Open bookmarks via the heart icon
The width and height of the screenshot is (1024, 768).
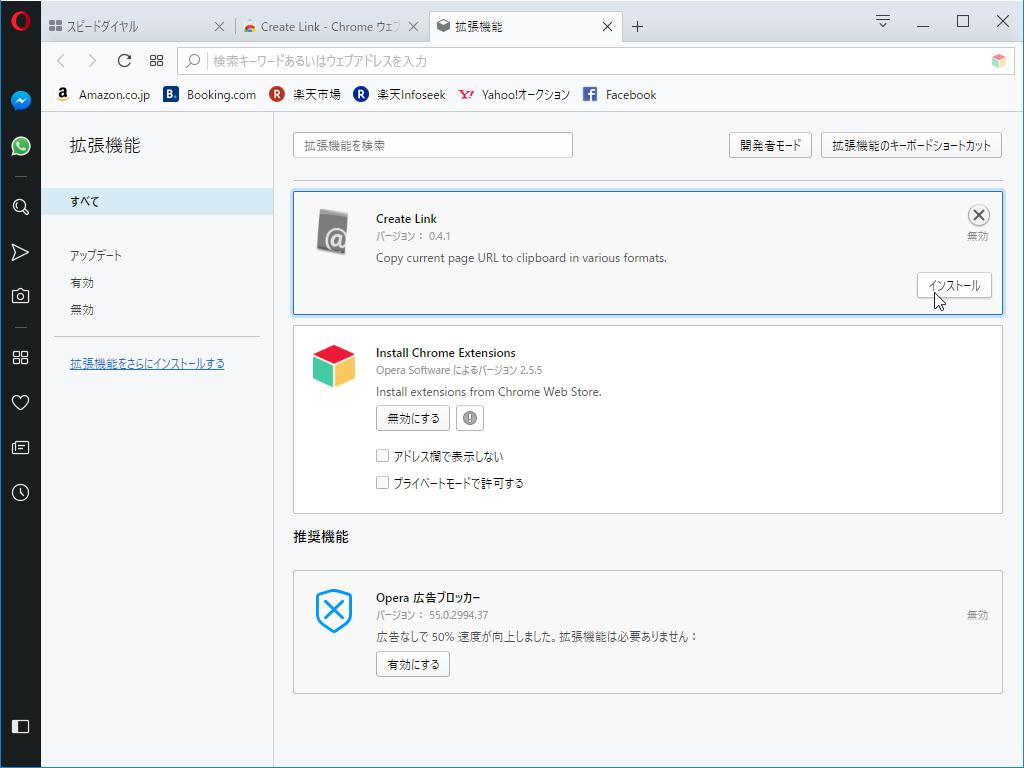coord(20,402)
